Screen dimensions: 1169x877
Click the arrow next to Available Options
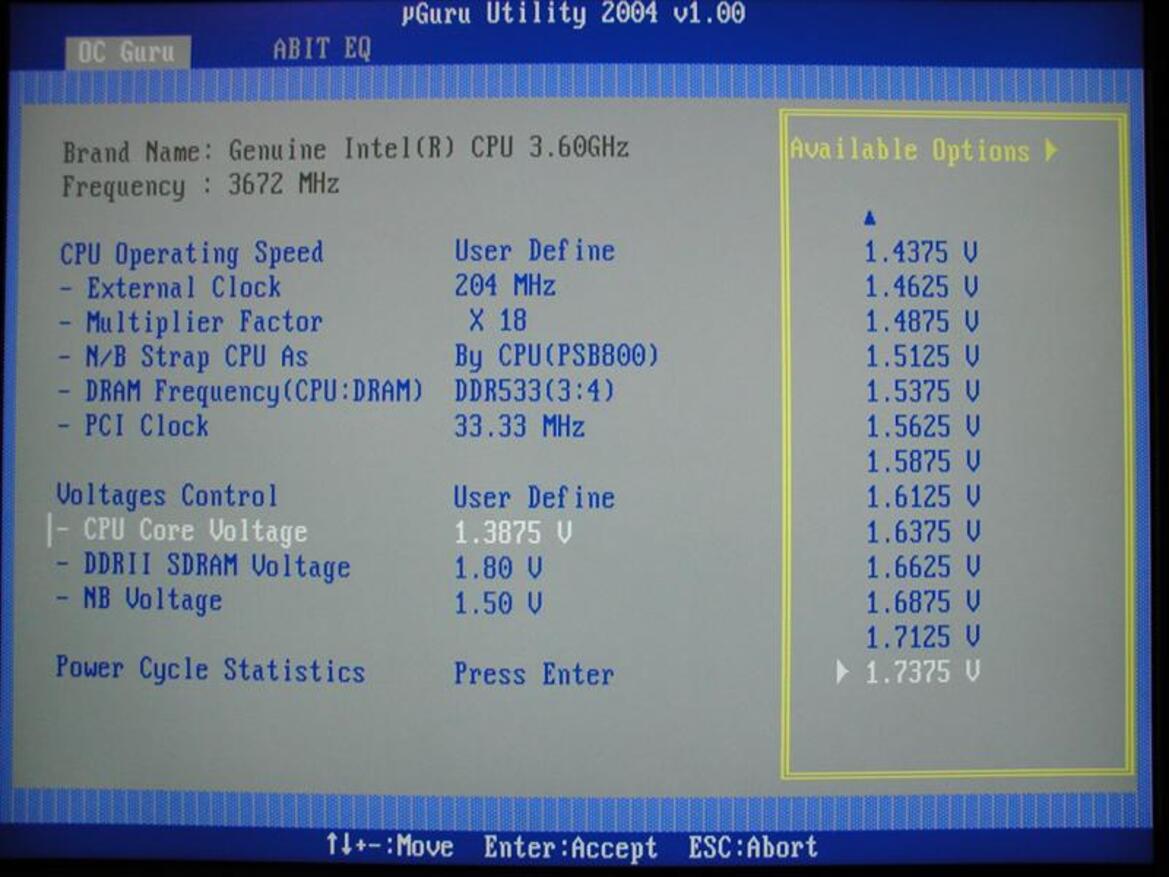(1051, 150)
